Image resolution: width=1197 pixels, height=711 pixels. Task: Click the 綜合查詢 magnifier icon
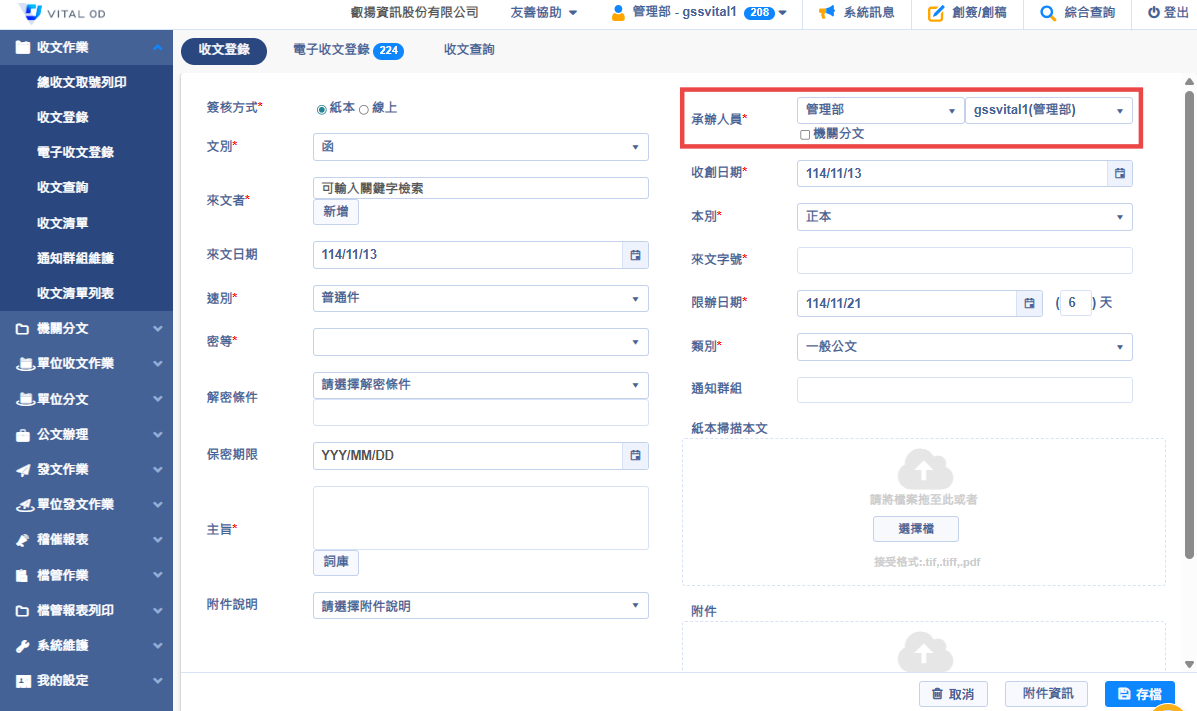pyautogui.click(x=1048, y=13)
